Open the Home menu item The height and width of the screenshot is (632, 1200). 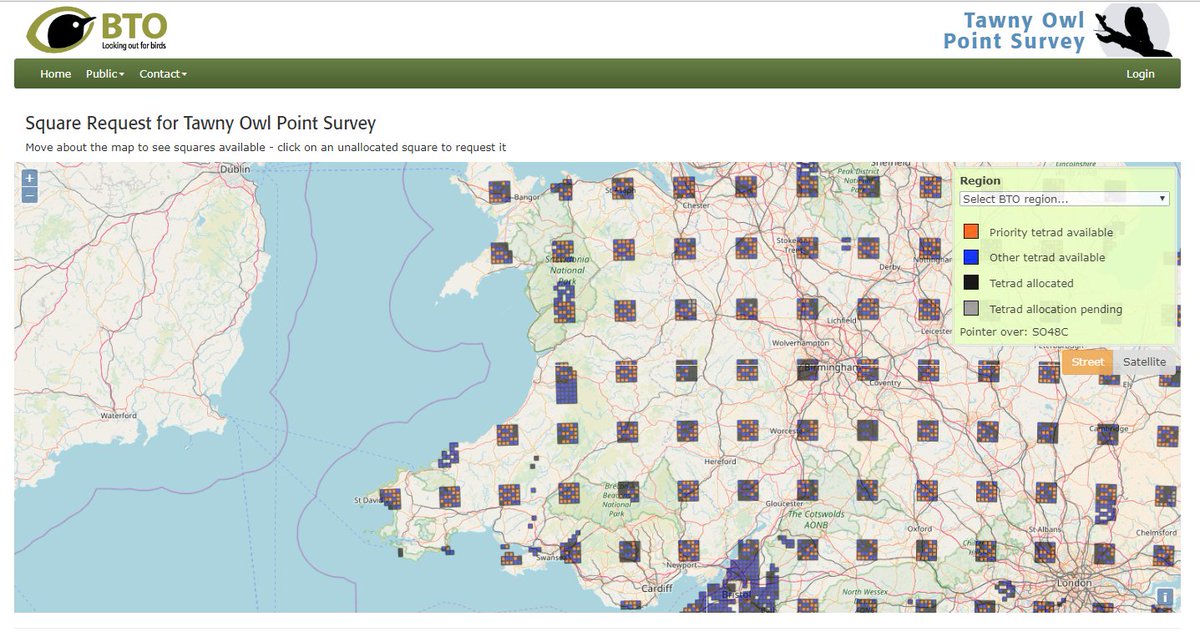click(x=55, y=74)
